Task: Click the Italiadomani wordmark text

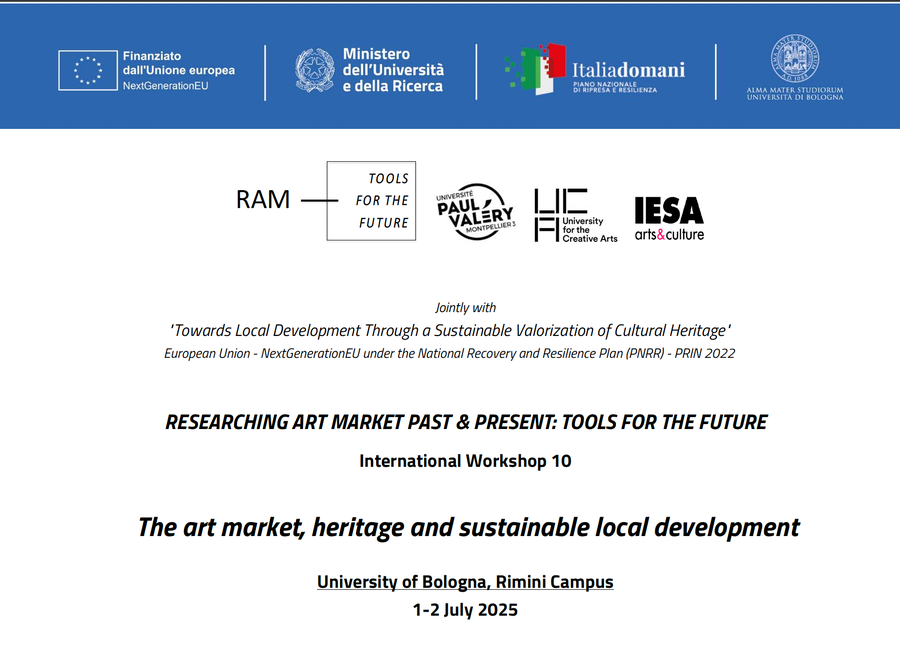Action: point(628,70)
